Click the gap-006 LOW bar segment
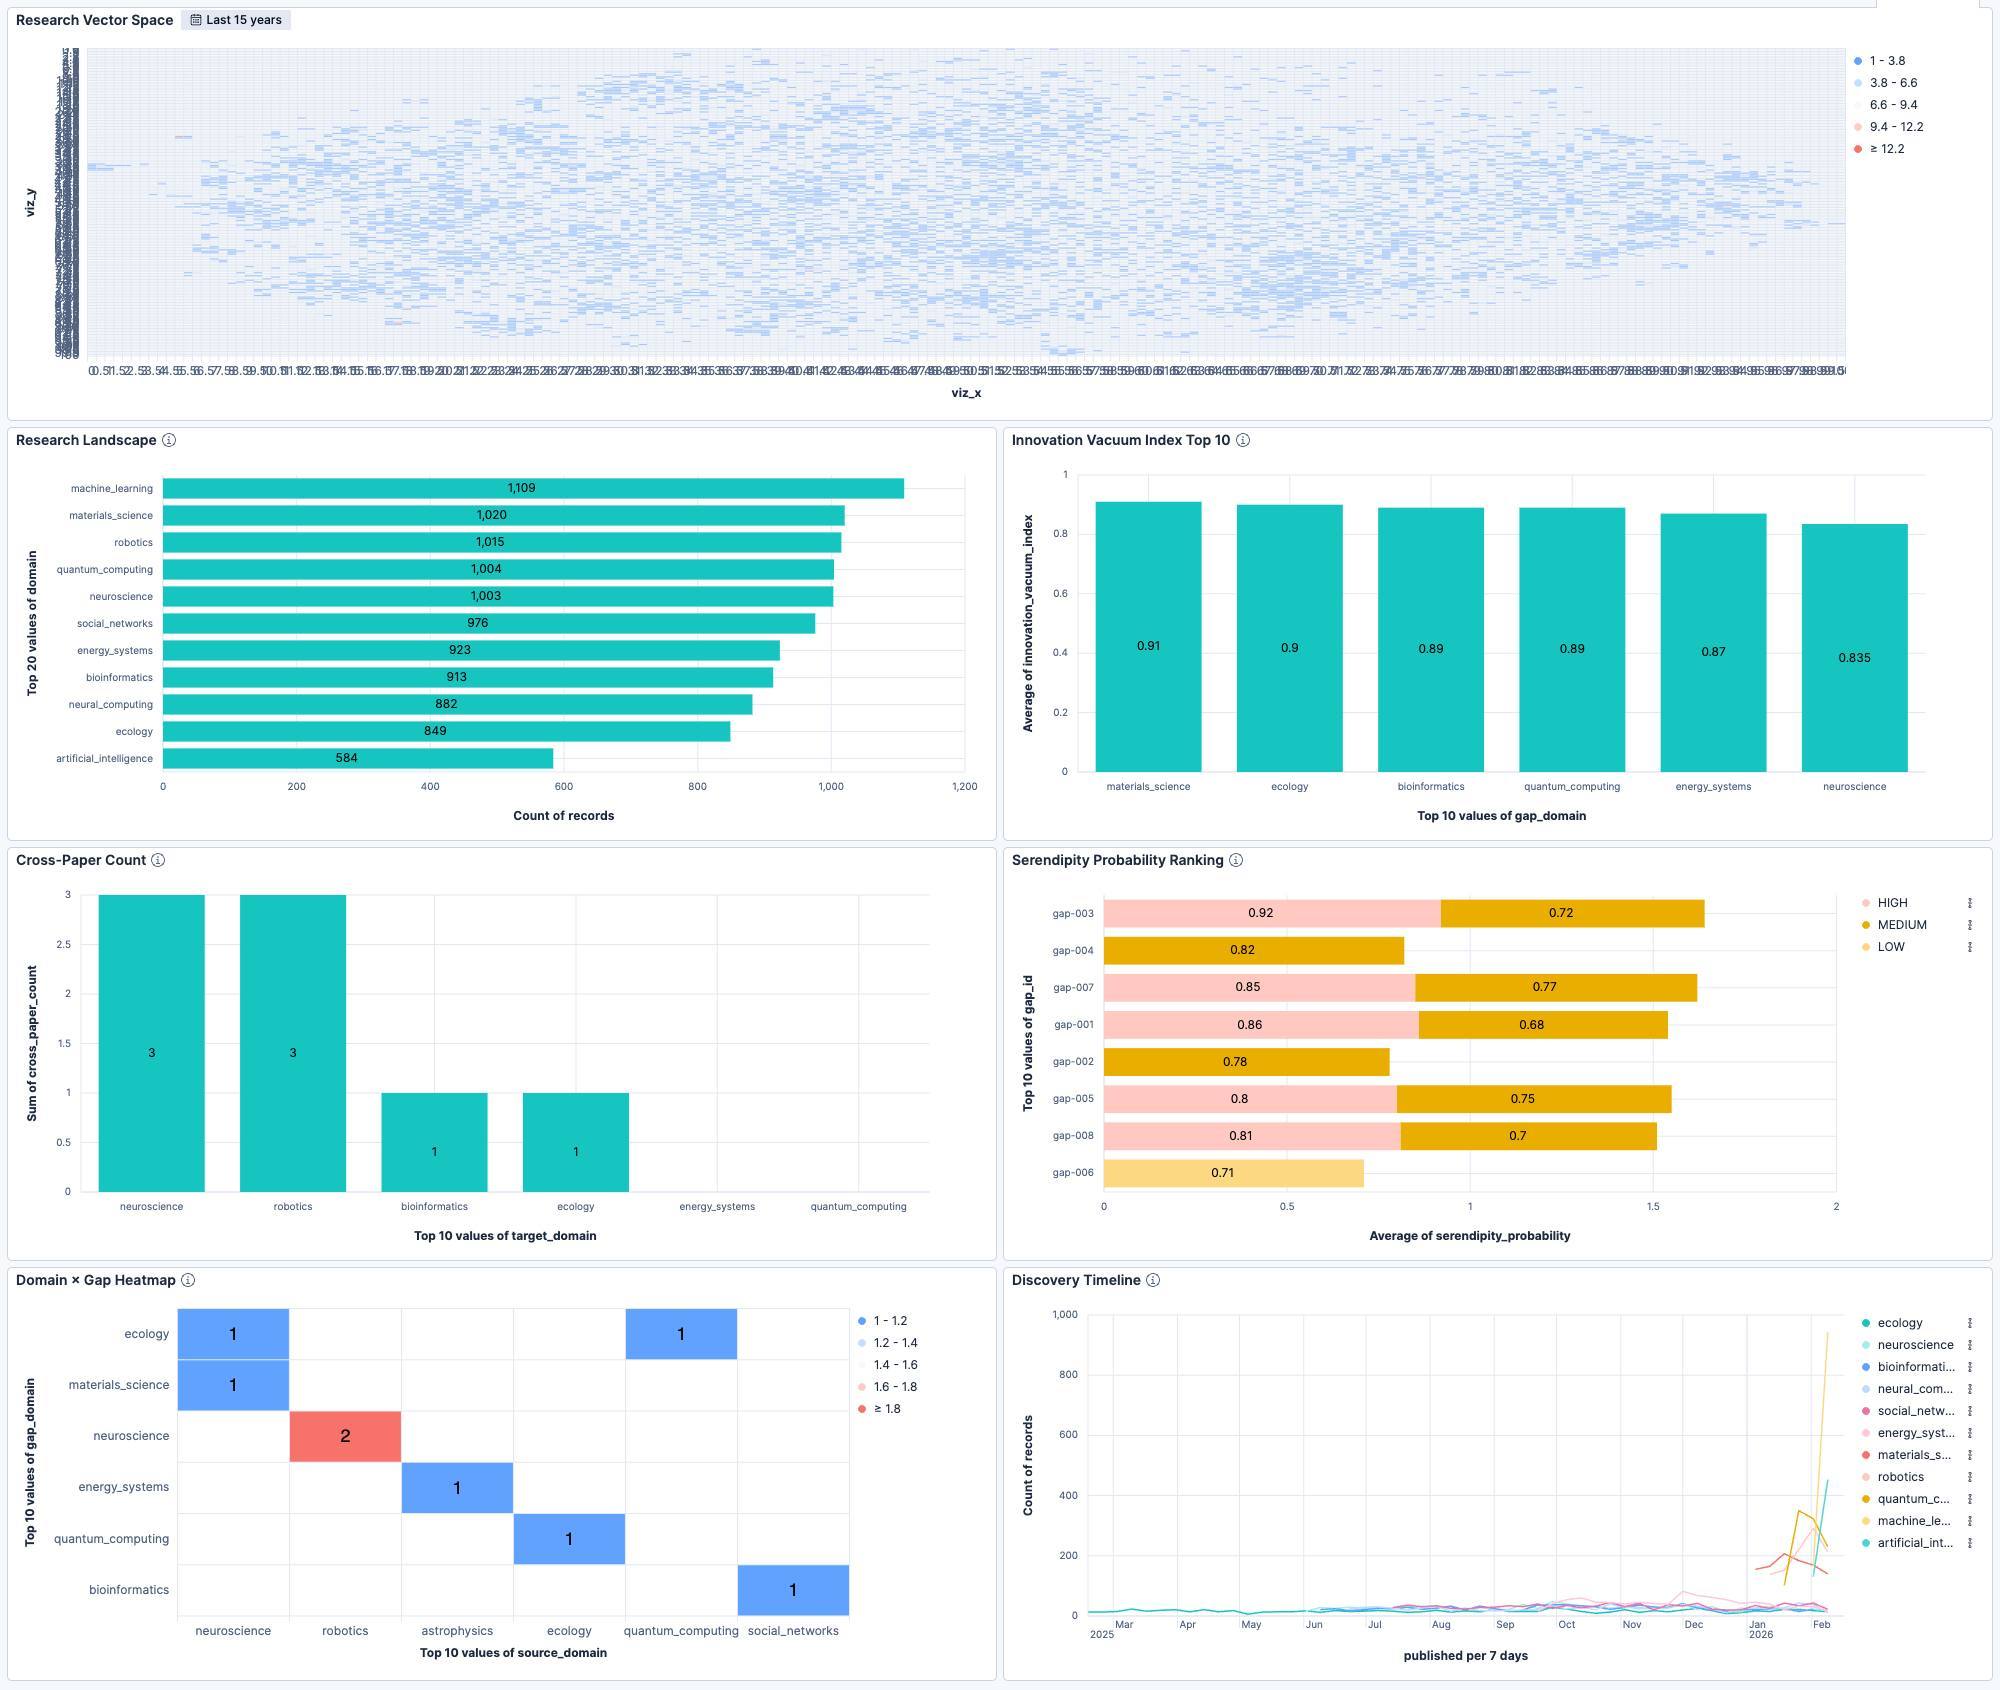Viewport: 2000px width, 1690px height. point(1233,1173)
